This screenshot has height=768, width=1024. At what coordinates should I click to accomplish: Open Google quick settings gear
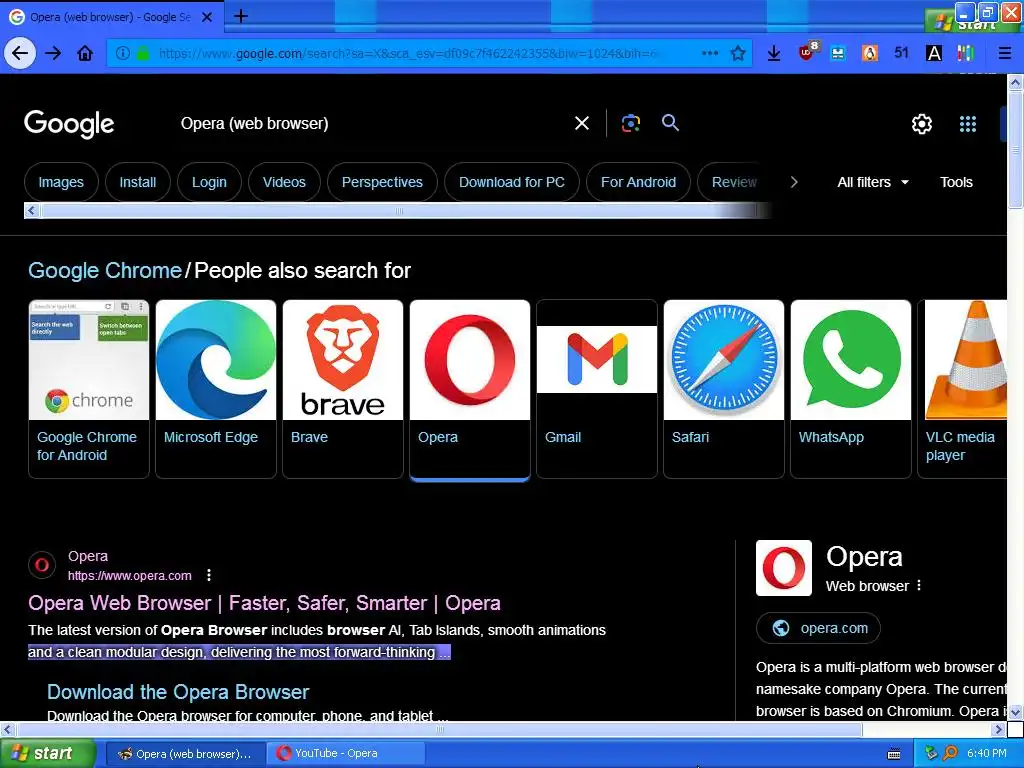921,123
